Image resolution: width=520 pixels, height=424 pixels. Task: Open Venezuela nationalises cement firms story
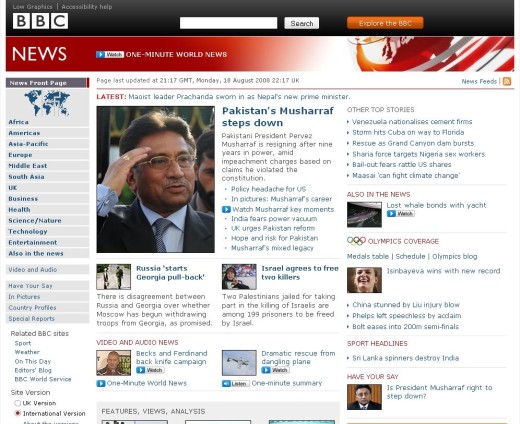click(x=412, y=122)
